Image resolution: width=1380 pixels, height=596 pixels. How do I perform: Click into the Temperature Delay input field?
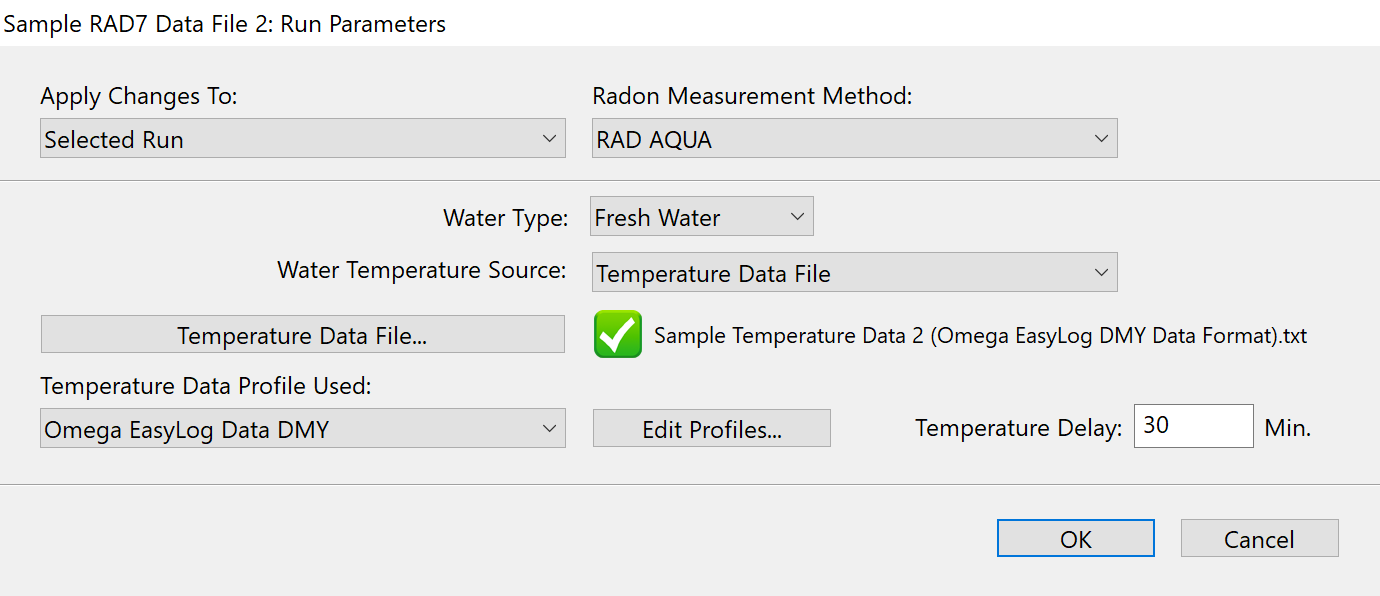coord(1192,426)
